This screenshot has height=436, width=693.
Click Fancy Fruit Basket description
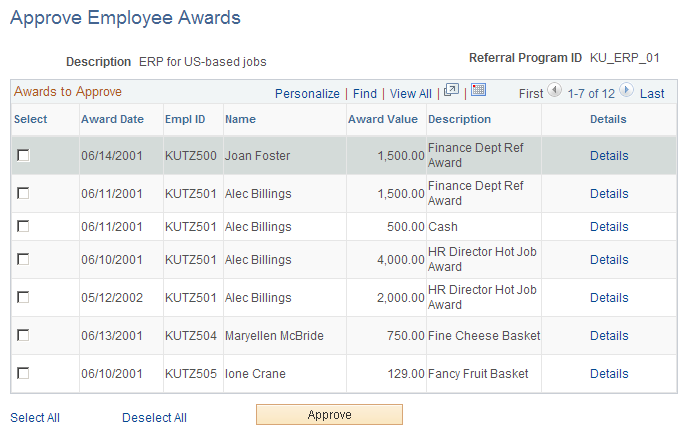pyautogui.click(x=478, y=373)
